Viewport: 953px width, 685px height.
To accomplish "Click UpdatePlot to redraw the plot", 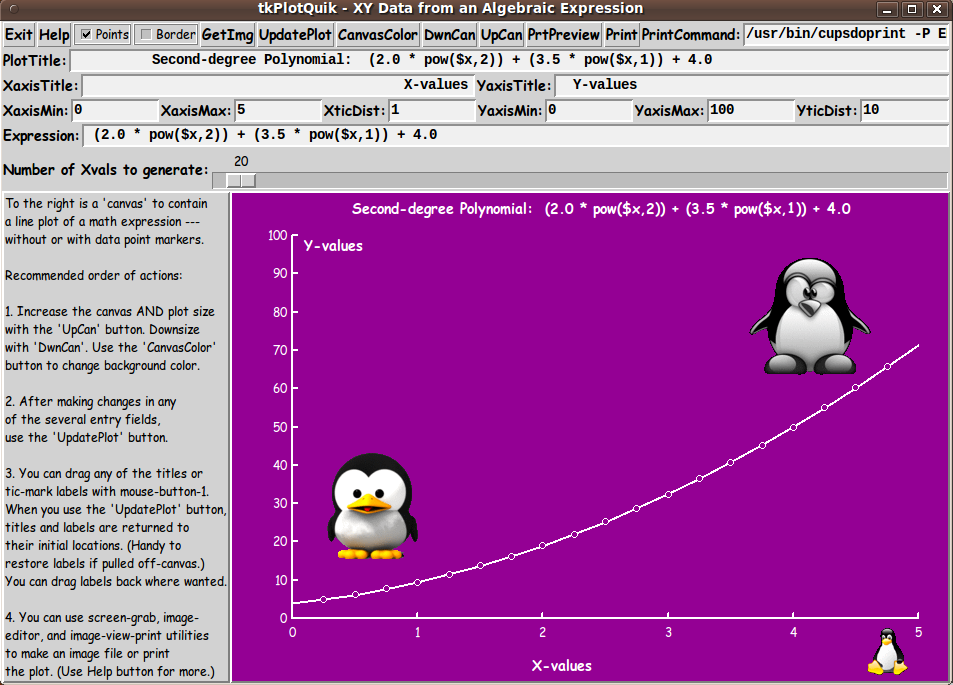I will [295, 35].
